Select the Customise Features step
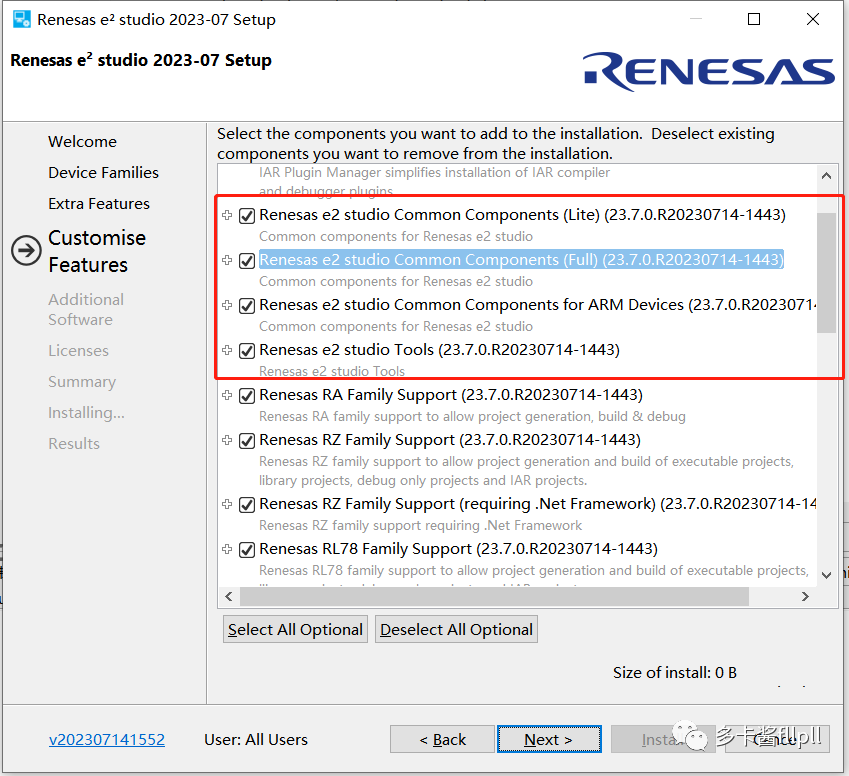Screen dimensions: 849x776 tap(97, 251)
